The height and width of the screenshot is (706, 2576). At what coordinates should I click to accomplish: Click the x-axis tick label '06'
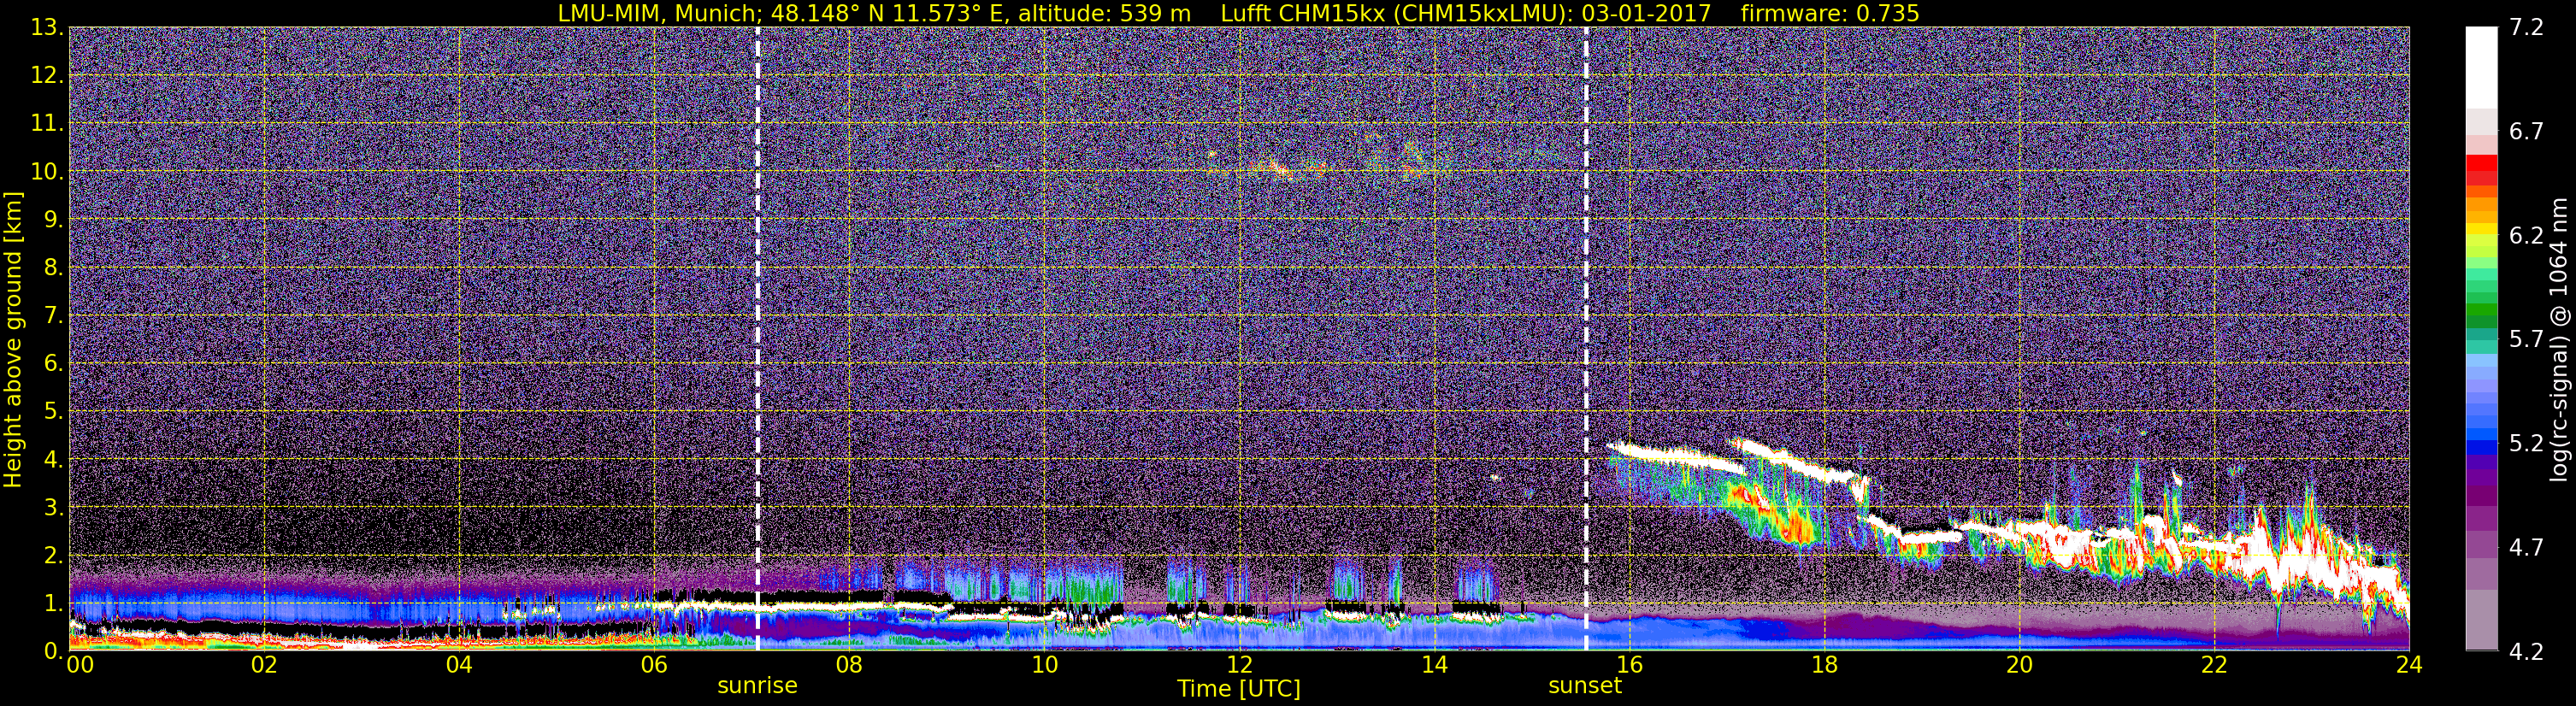[x=654, y=665]
